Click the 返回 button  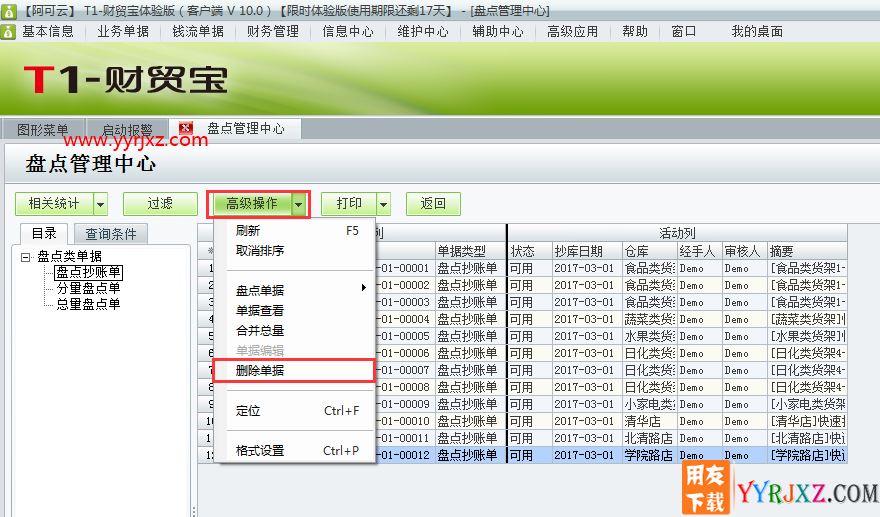click(433, 204)
